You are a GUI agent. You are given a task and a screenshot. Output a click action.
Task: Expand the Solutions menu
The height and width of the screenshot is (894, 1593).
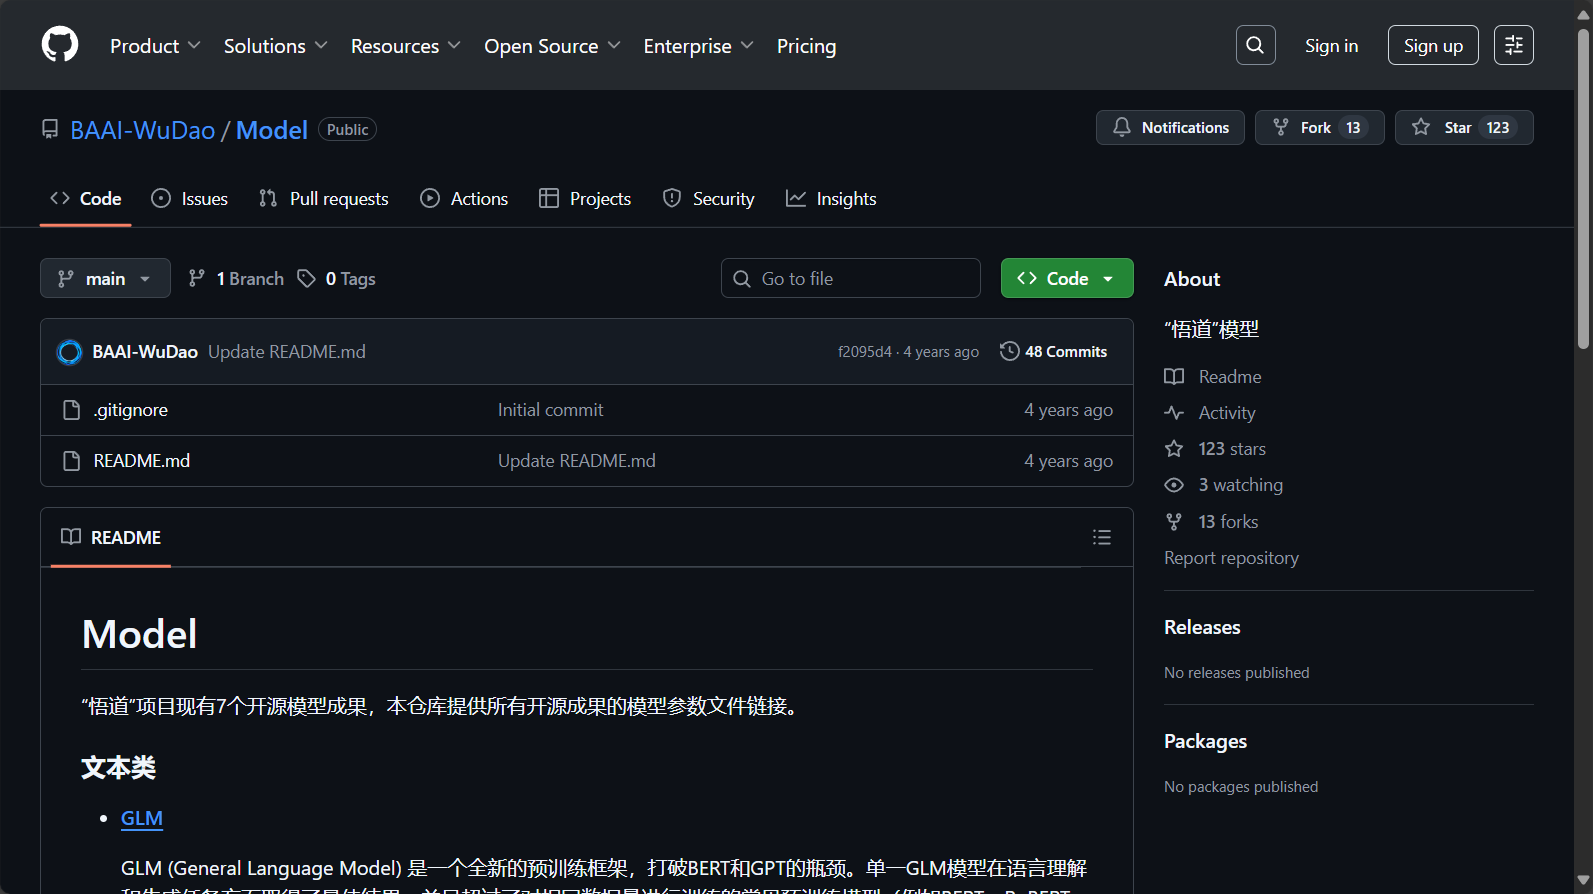275,46
